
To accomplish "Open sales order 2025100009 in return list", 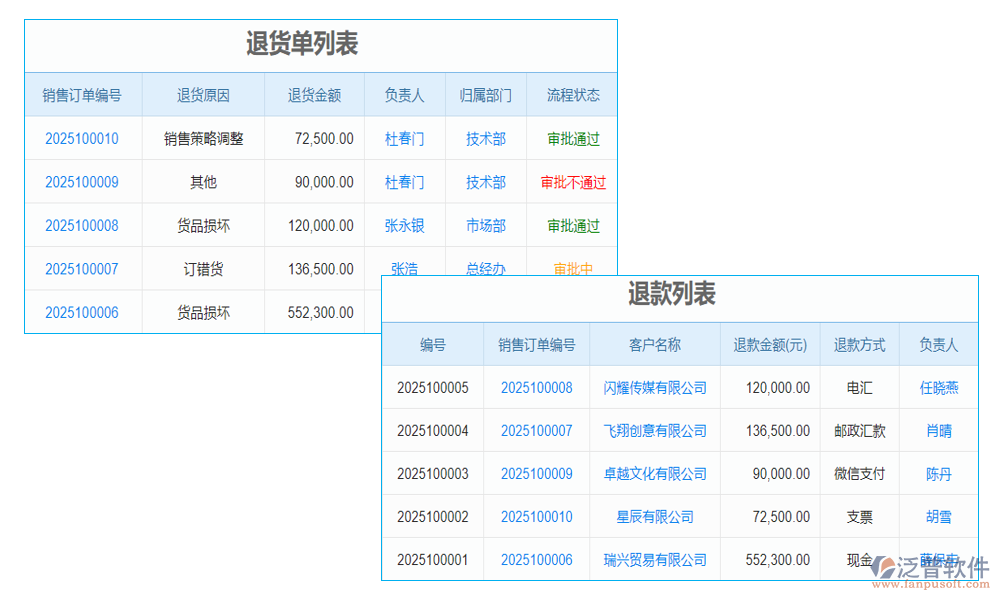I will point(82,182).
